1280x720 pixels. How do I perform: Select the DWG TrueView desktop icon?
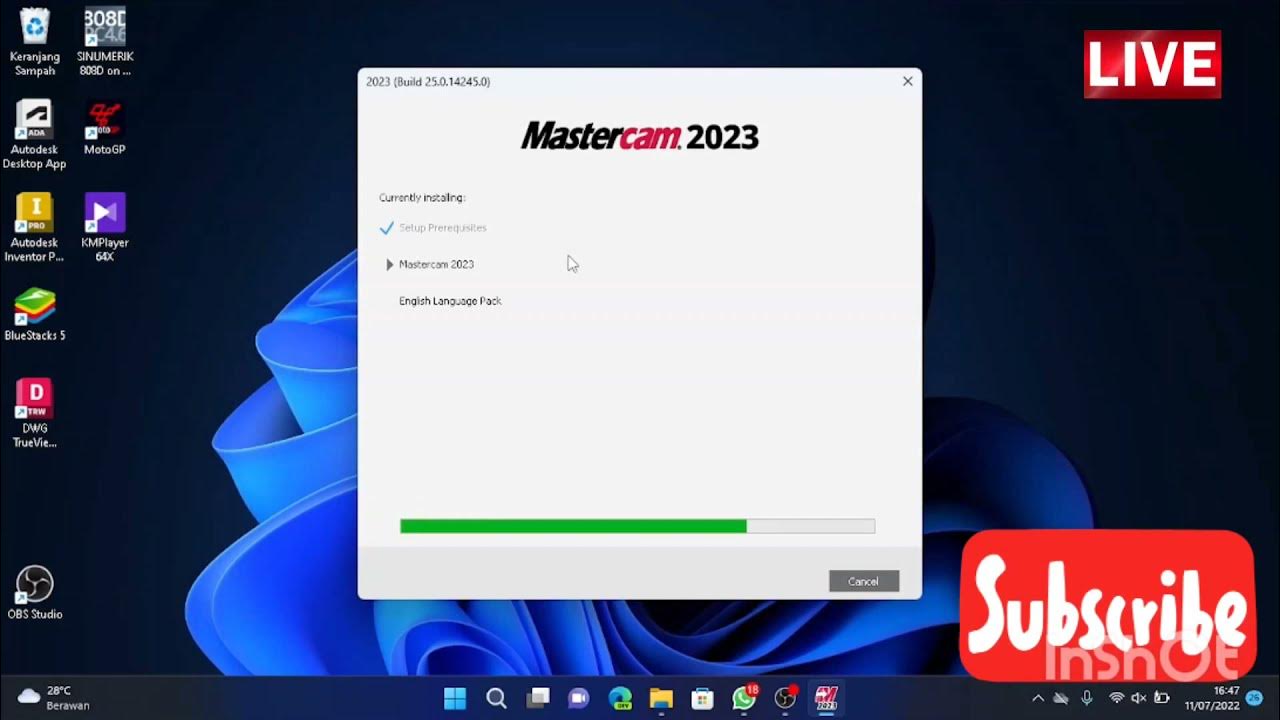(x=35, y=413)
